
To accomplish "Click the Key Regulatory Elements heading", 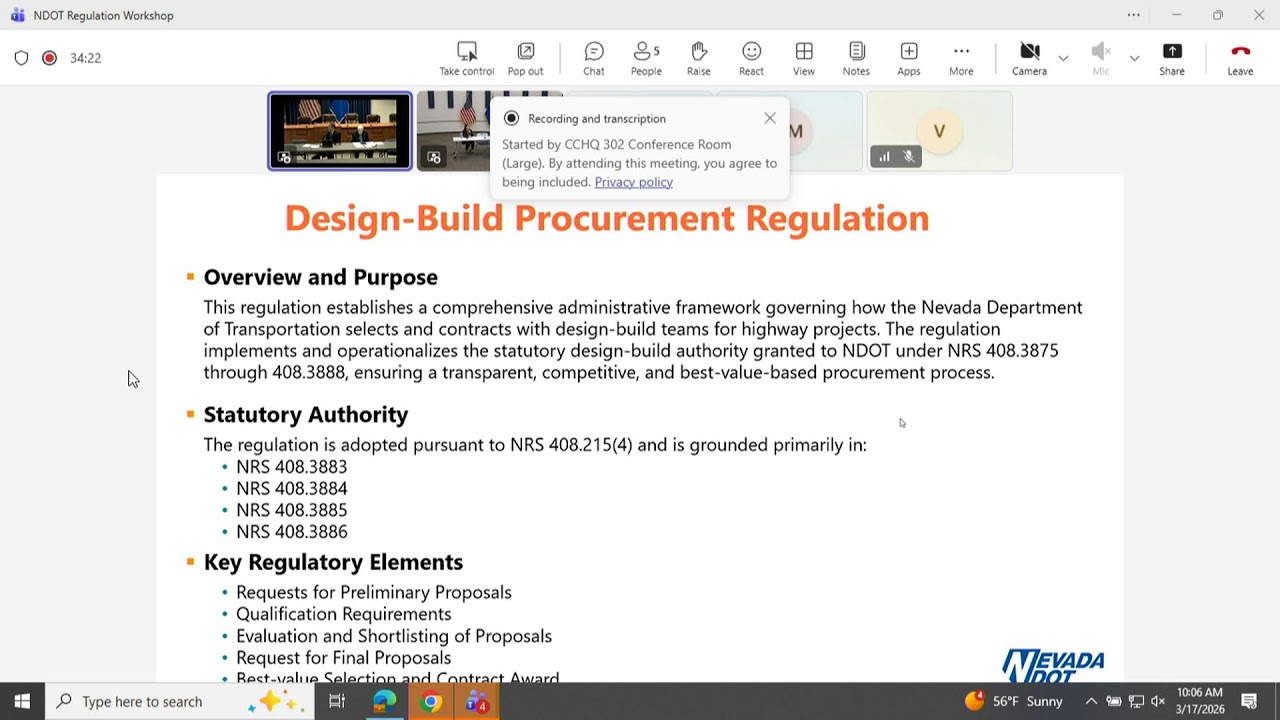I will click(x=333, y=562).
